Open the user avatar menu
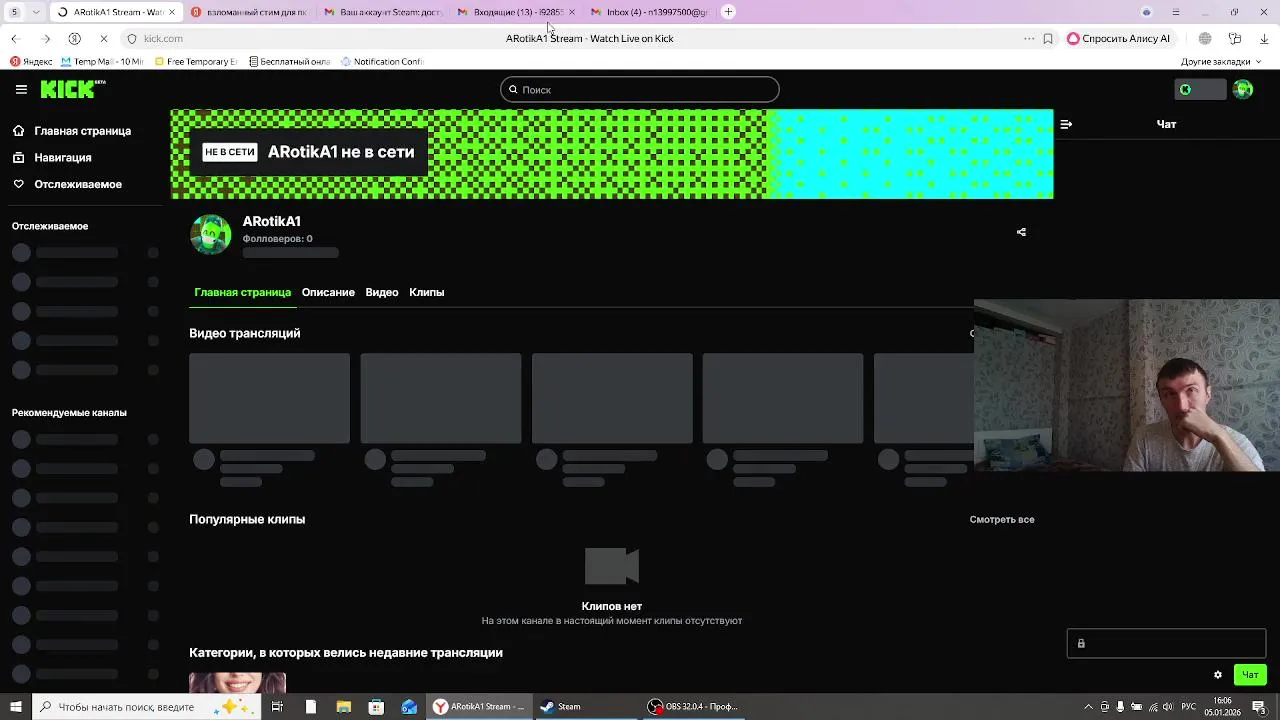This screenshot has height=720, width=1280. 1243,90
